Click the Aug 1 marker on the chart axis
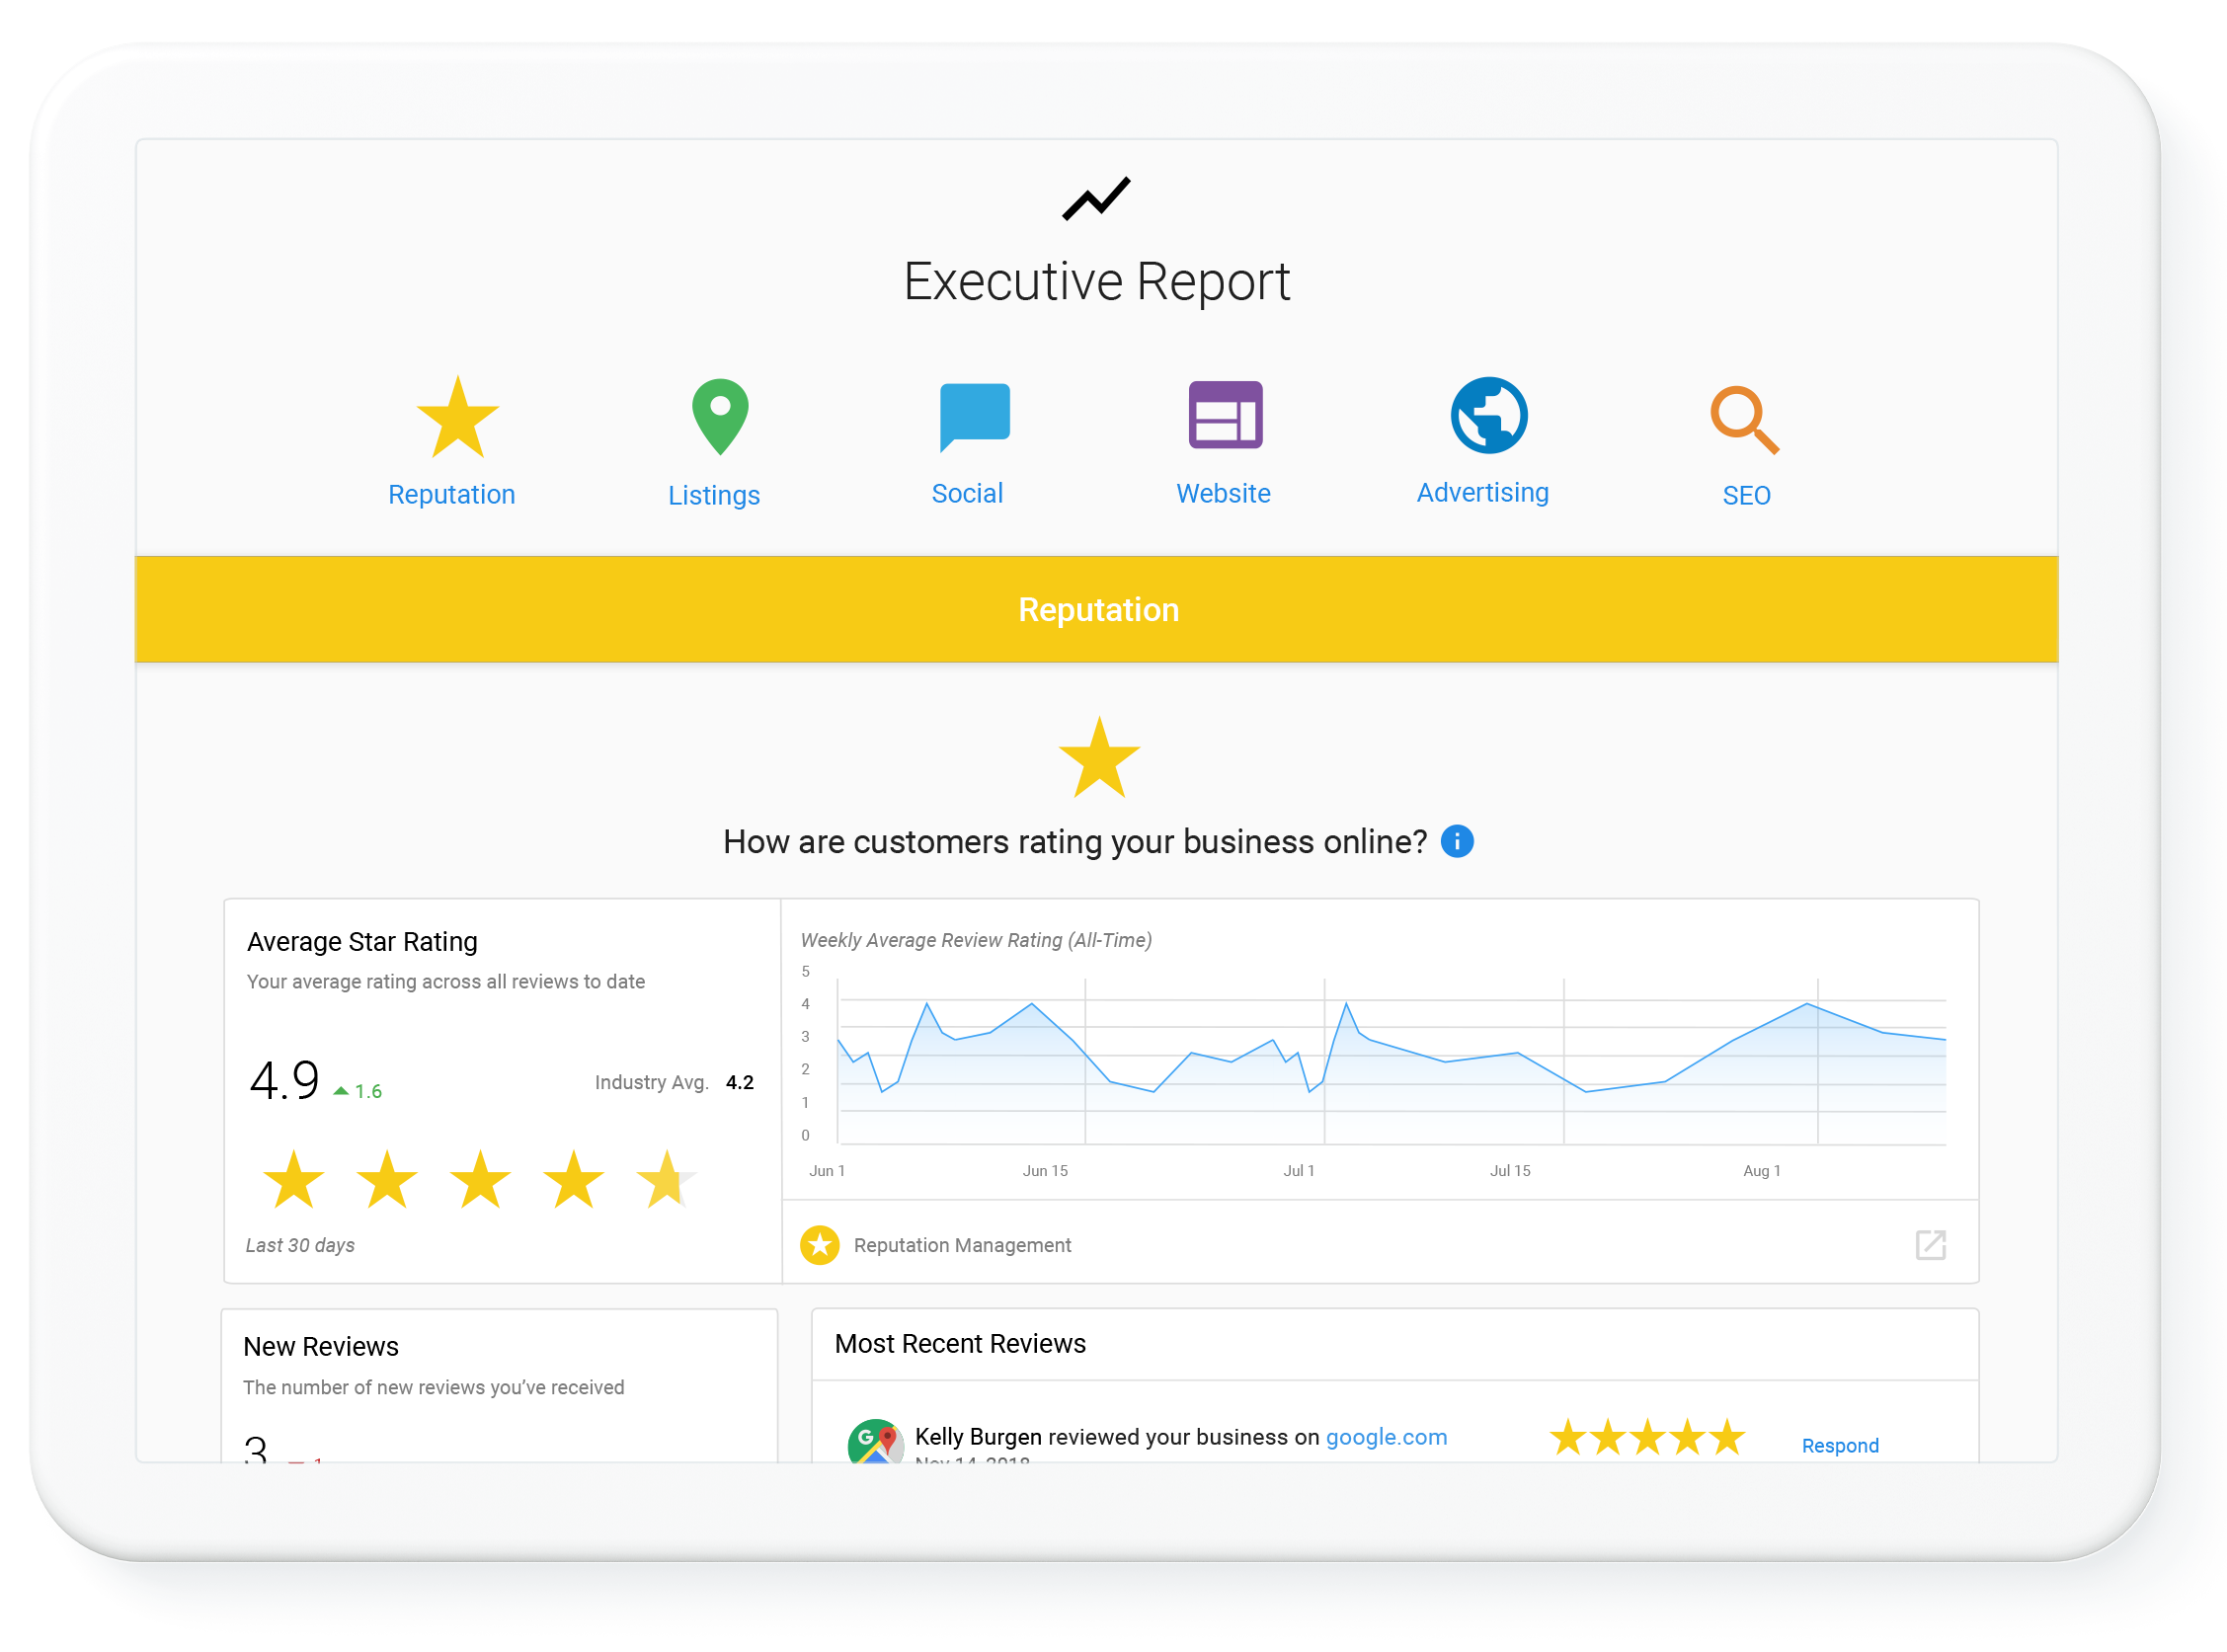The image size is (2227, 1652). click(x=1761, y=1170)
